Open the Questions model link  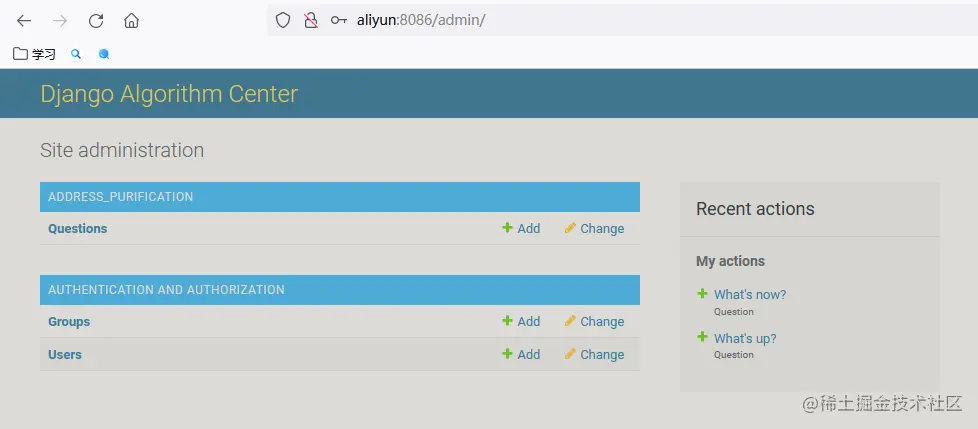[77, 229]
